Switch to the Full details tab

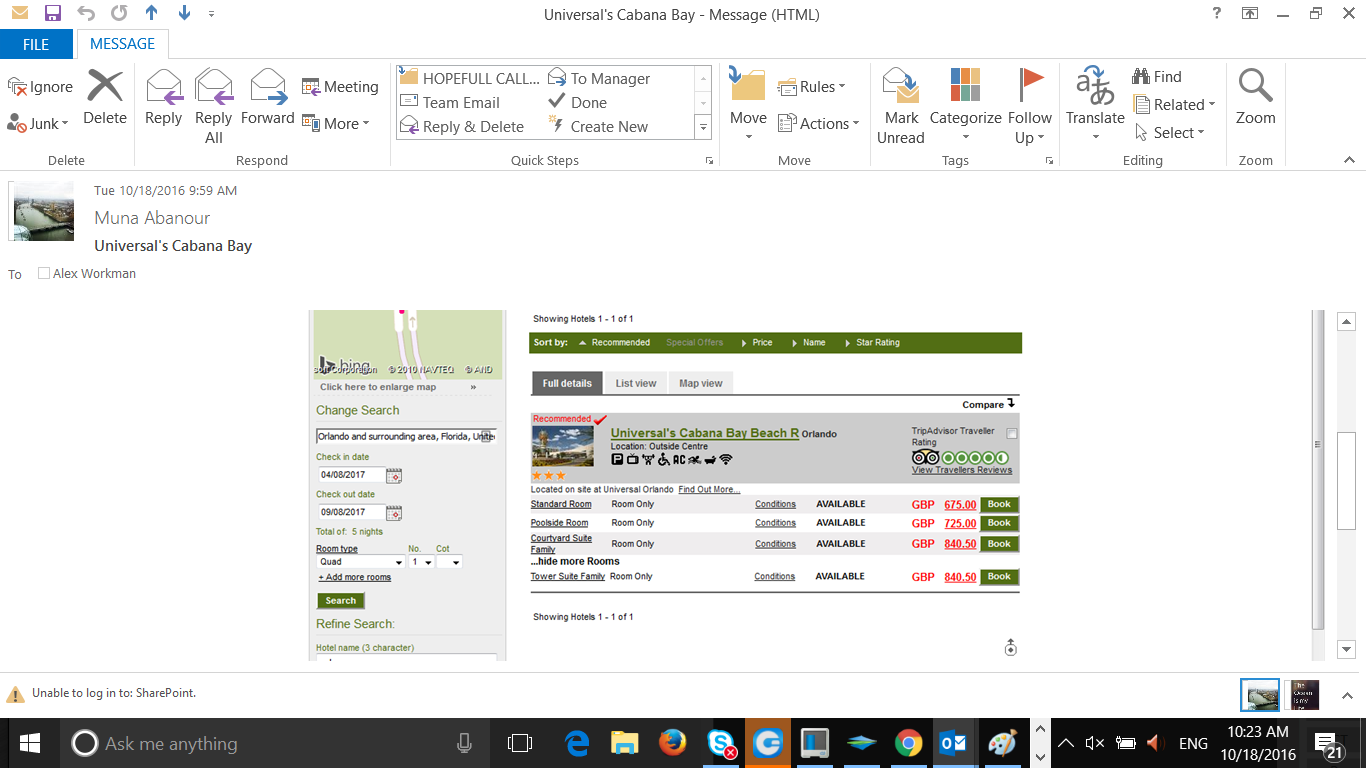point(567,383)
